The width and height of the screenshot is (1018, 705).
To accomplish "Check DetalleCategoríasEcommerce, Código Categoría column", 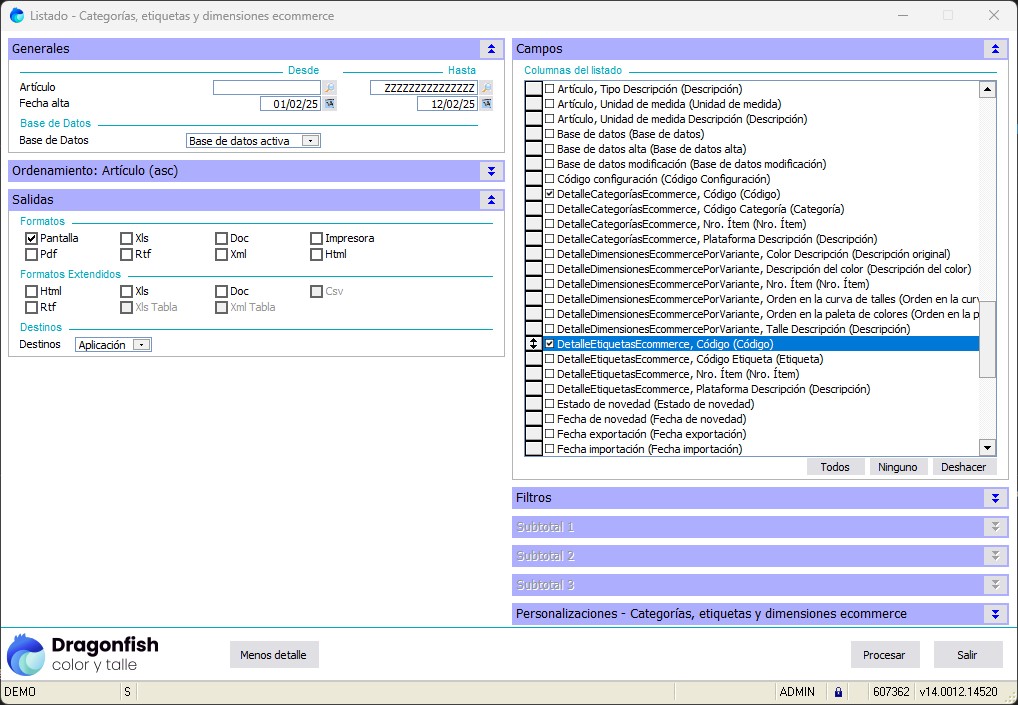I will (549, 209).
